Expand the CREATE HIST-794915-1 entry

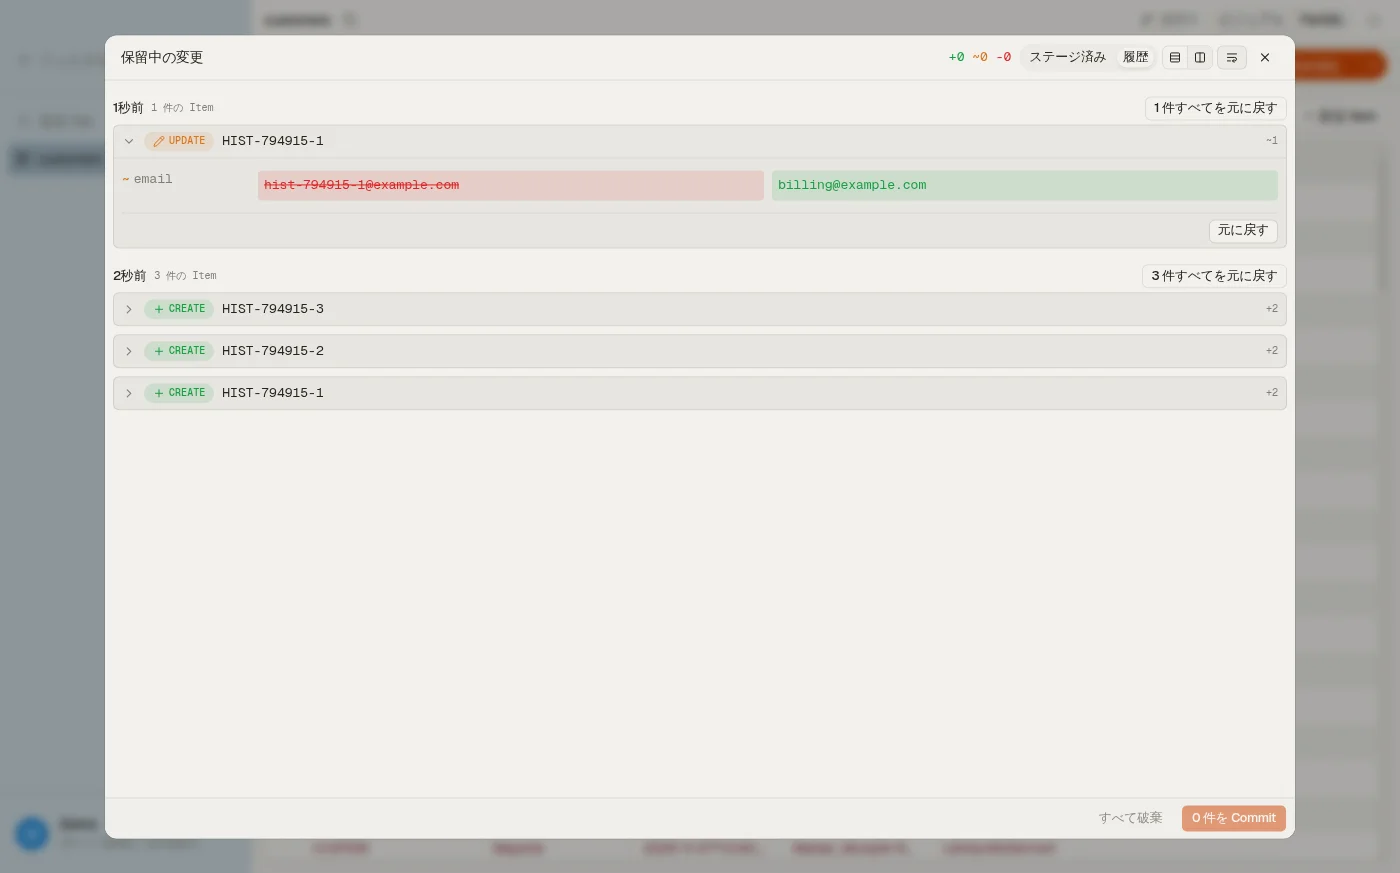(129, 393)
